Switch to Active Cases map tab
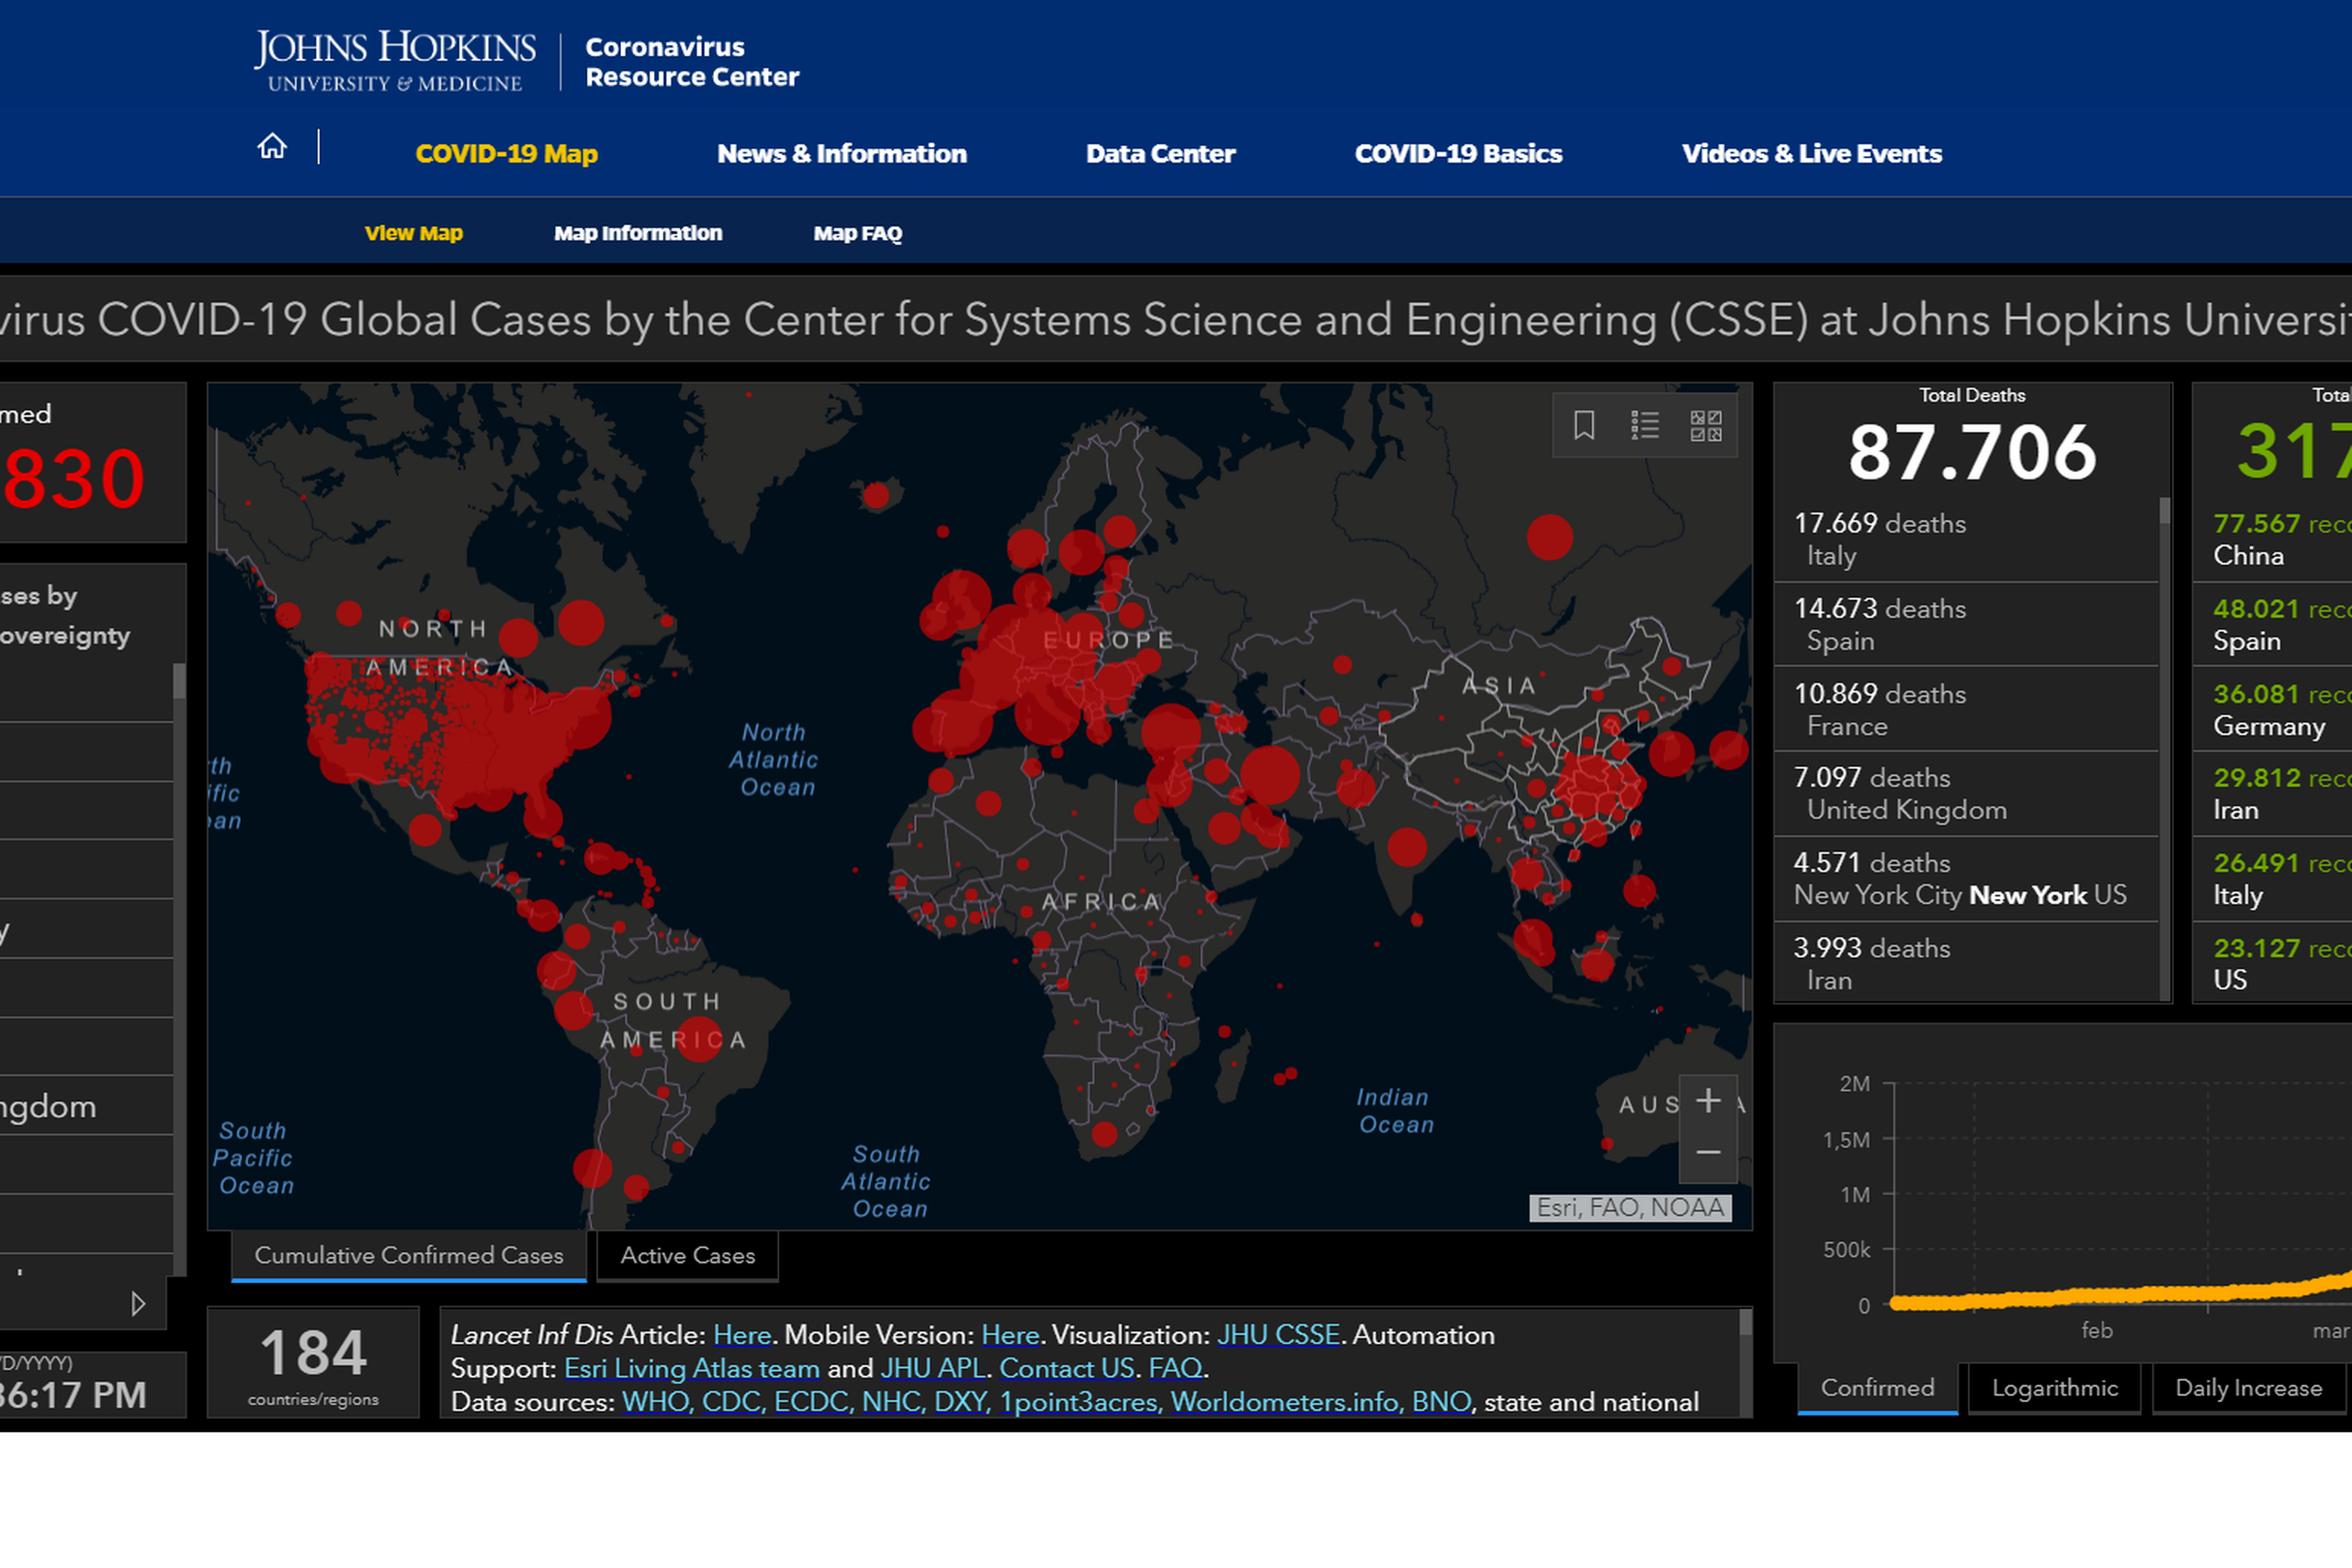 [x=687, y=1256]
